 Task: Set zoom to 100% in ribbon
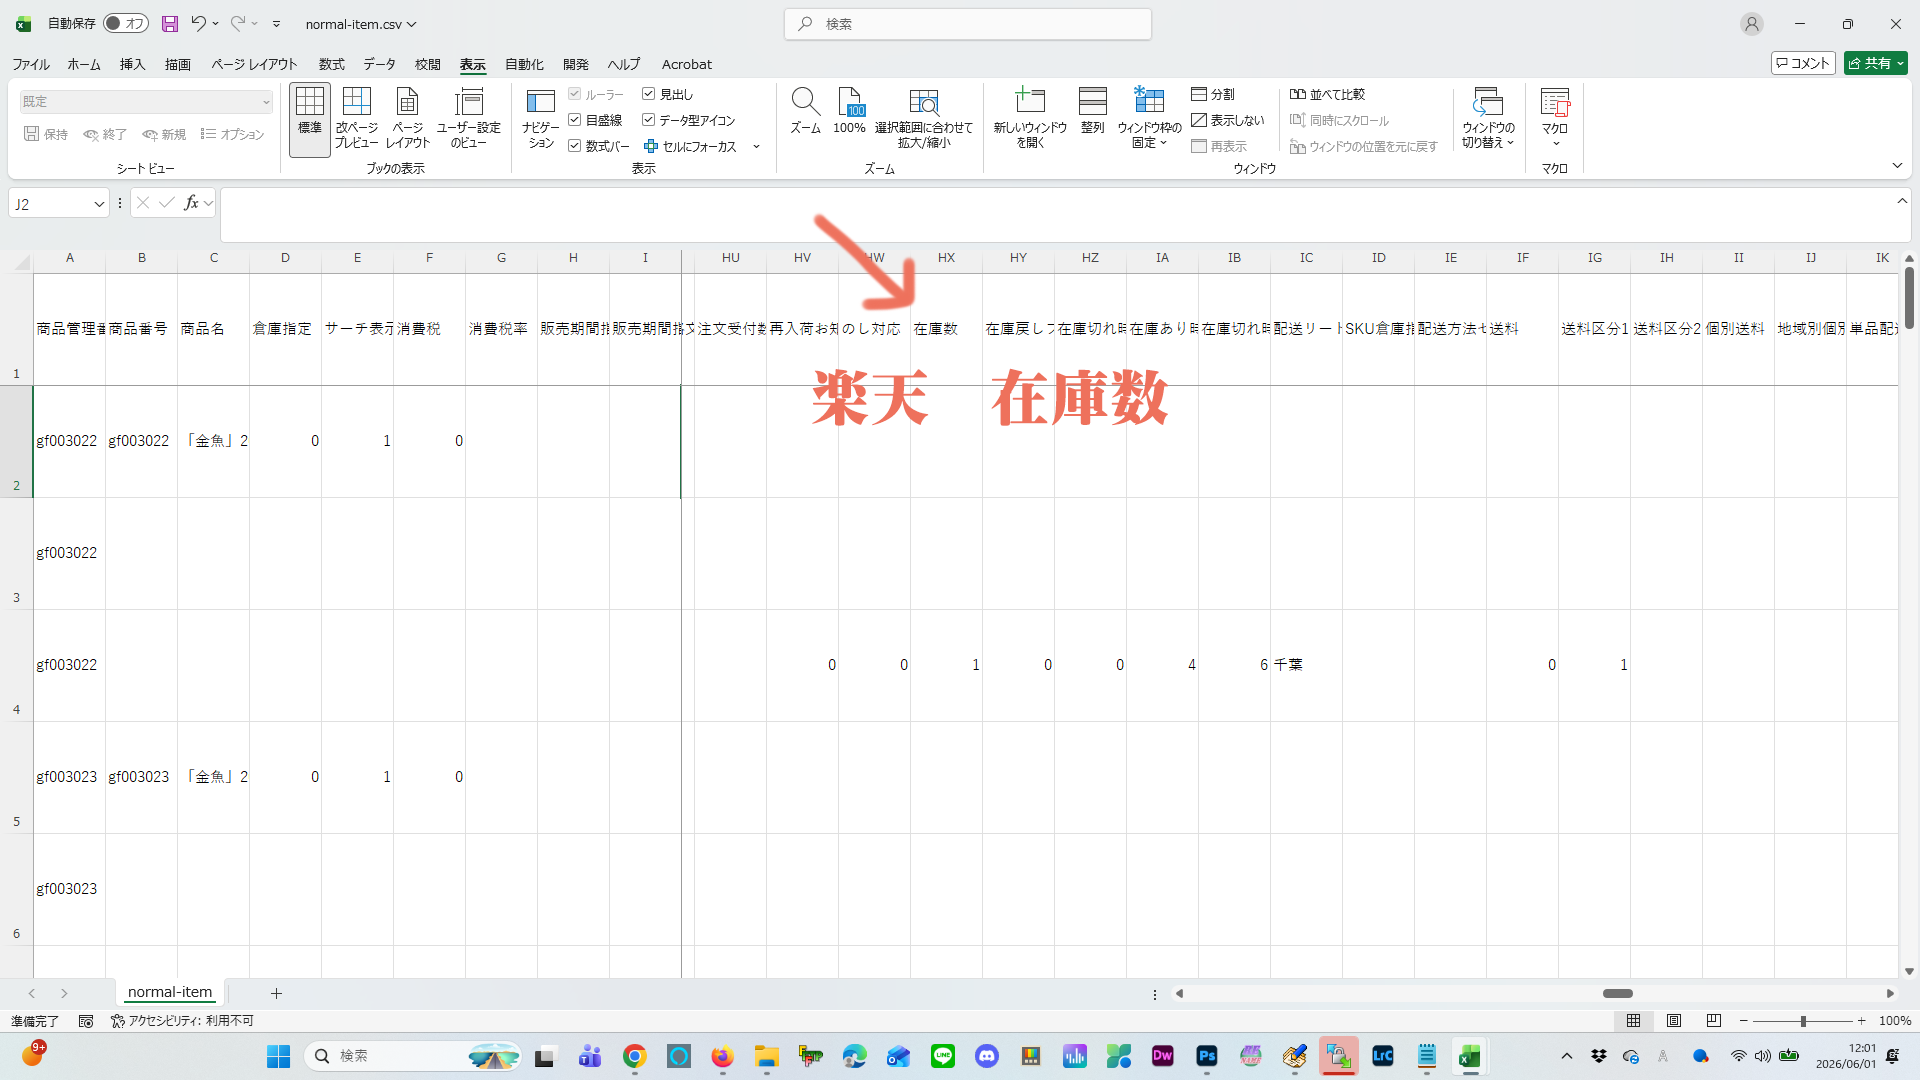[x=849, y=112]
